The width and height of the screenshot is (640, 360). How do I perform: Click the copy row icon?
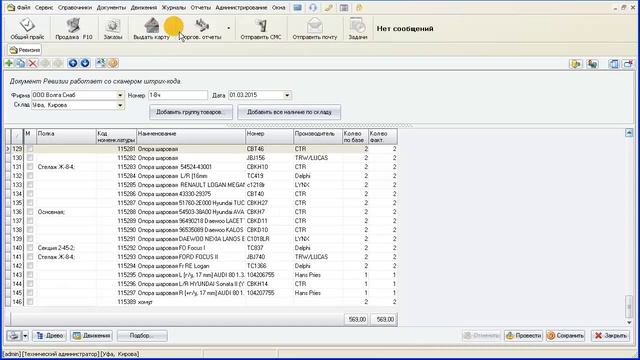[21, 63]
